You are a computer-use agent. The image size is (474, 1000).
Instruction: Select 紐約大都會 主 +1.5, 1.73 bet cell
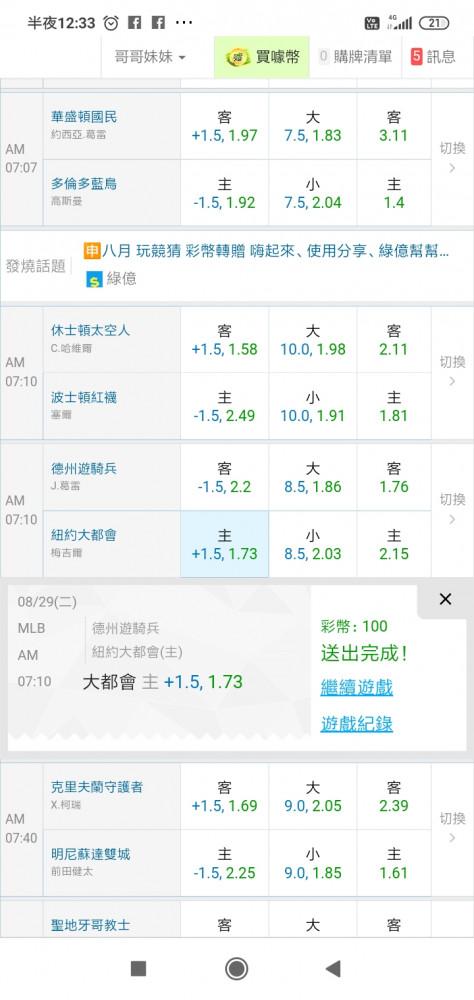[225, 544]
